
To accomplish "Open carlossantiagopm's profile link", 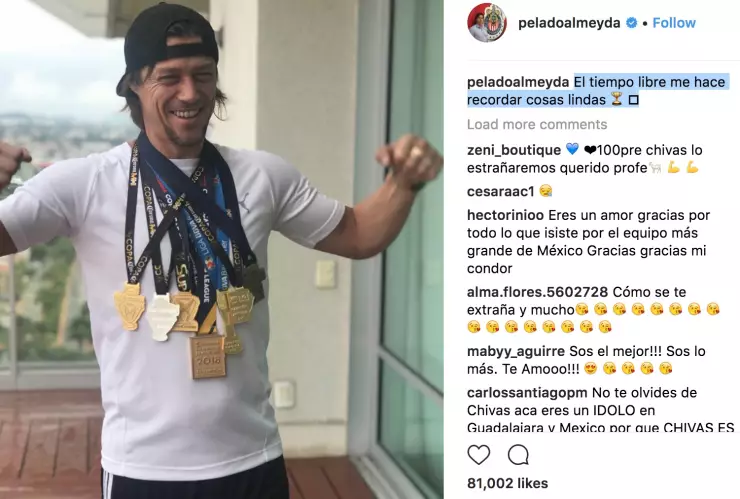I will [x=527, y=393].
